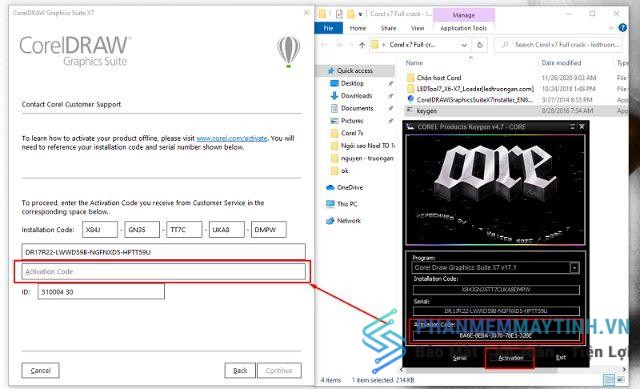
Task: Select the Chặn host Corel folder
Action: click(439, 78)
